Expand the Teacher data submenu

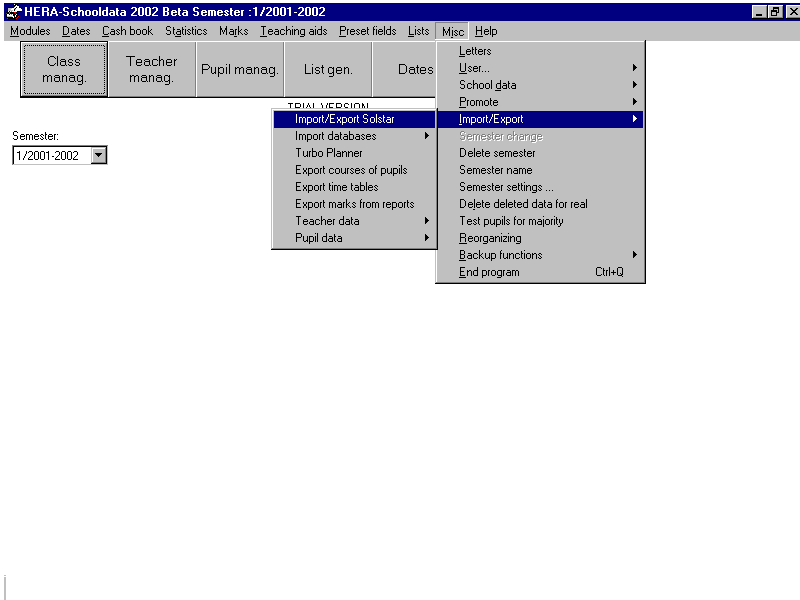[x=354, y=221]
